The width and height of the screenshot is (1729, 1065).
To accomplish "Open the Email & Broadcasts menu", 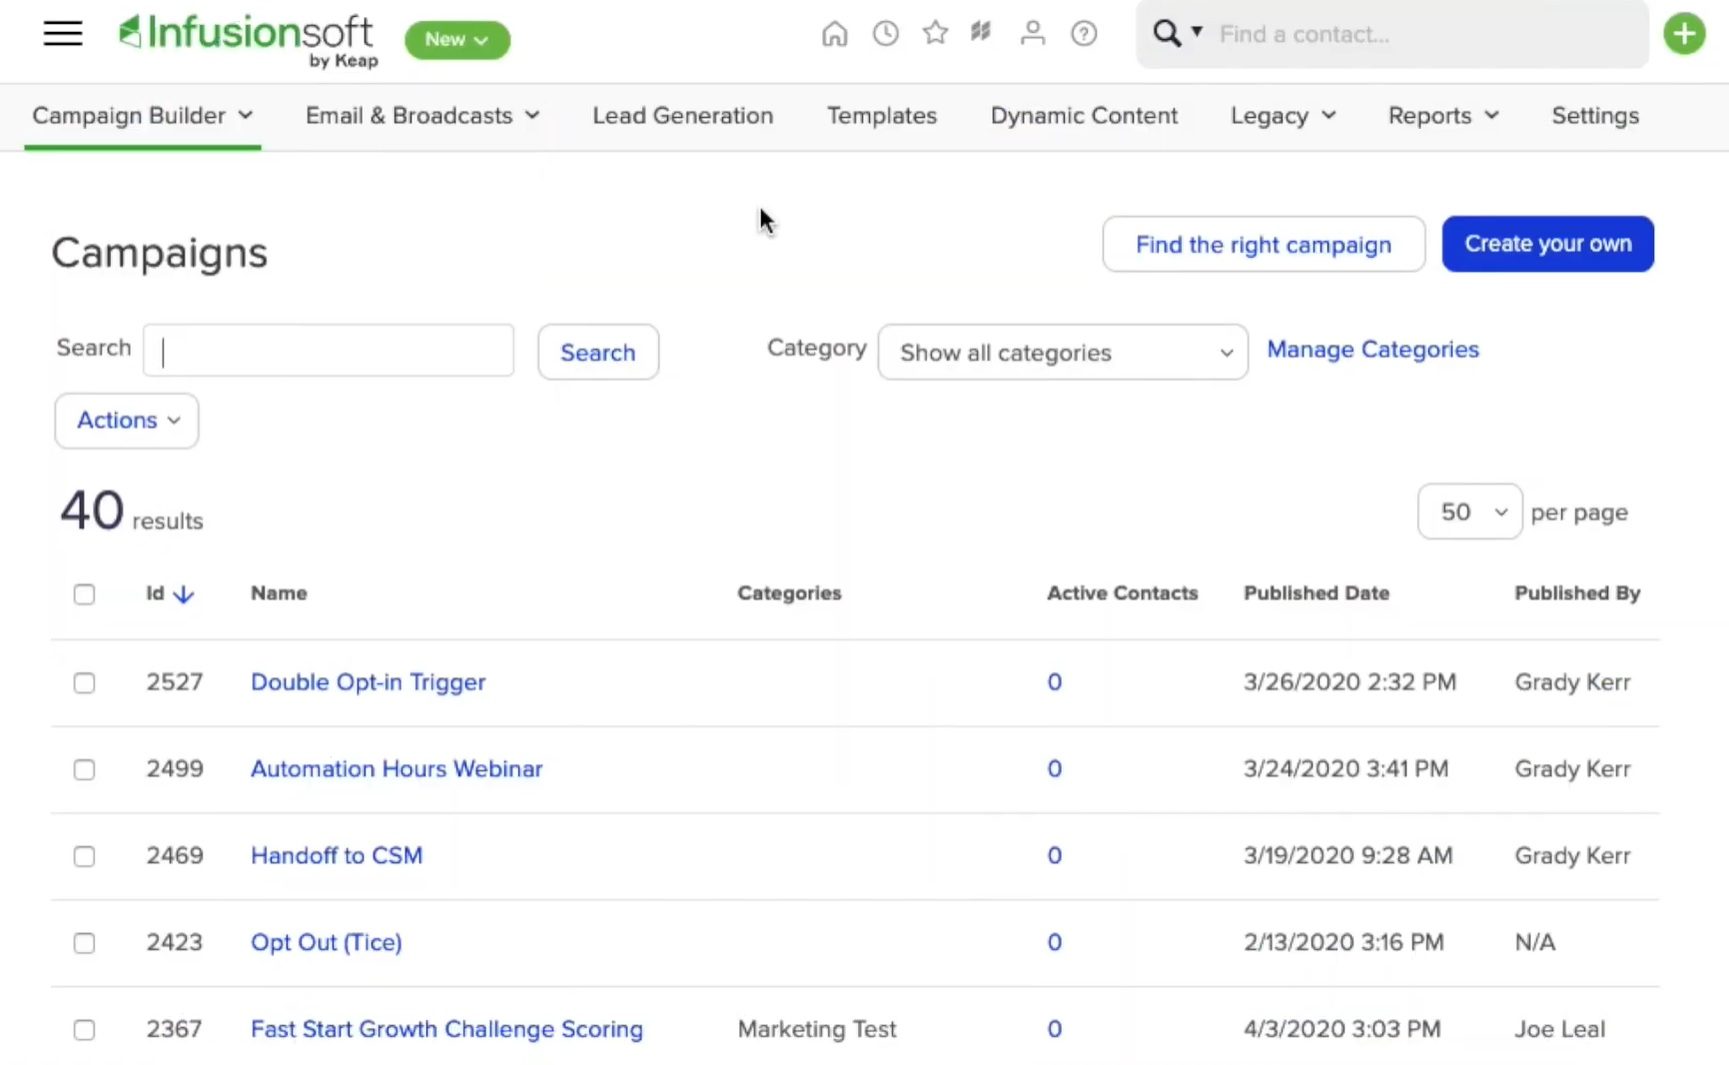I will click(421, 115).
